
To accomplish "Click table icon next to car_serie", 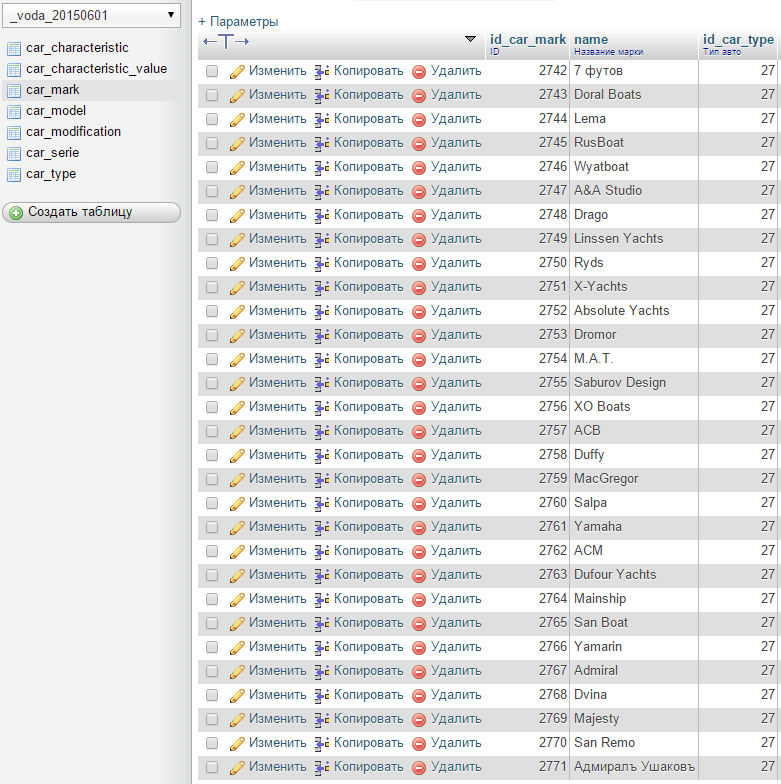I will click(x=14, y=154).
